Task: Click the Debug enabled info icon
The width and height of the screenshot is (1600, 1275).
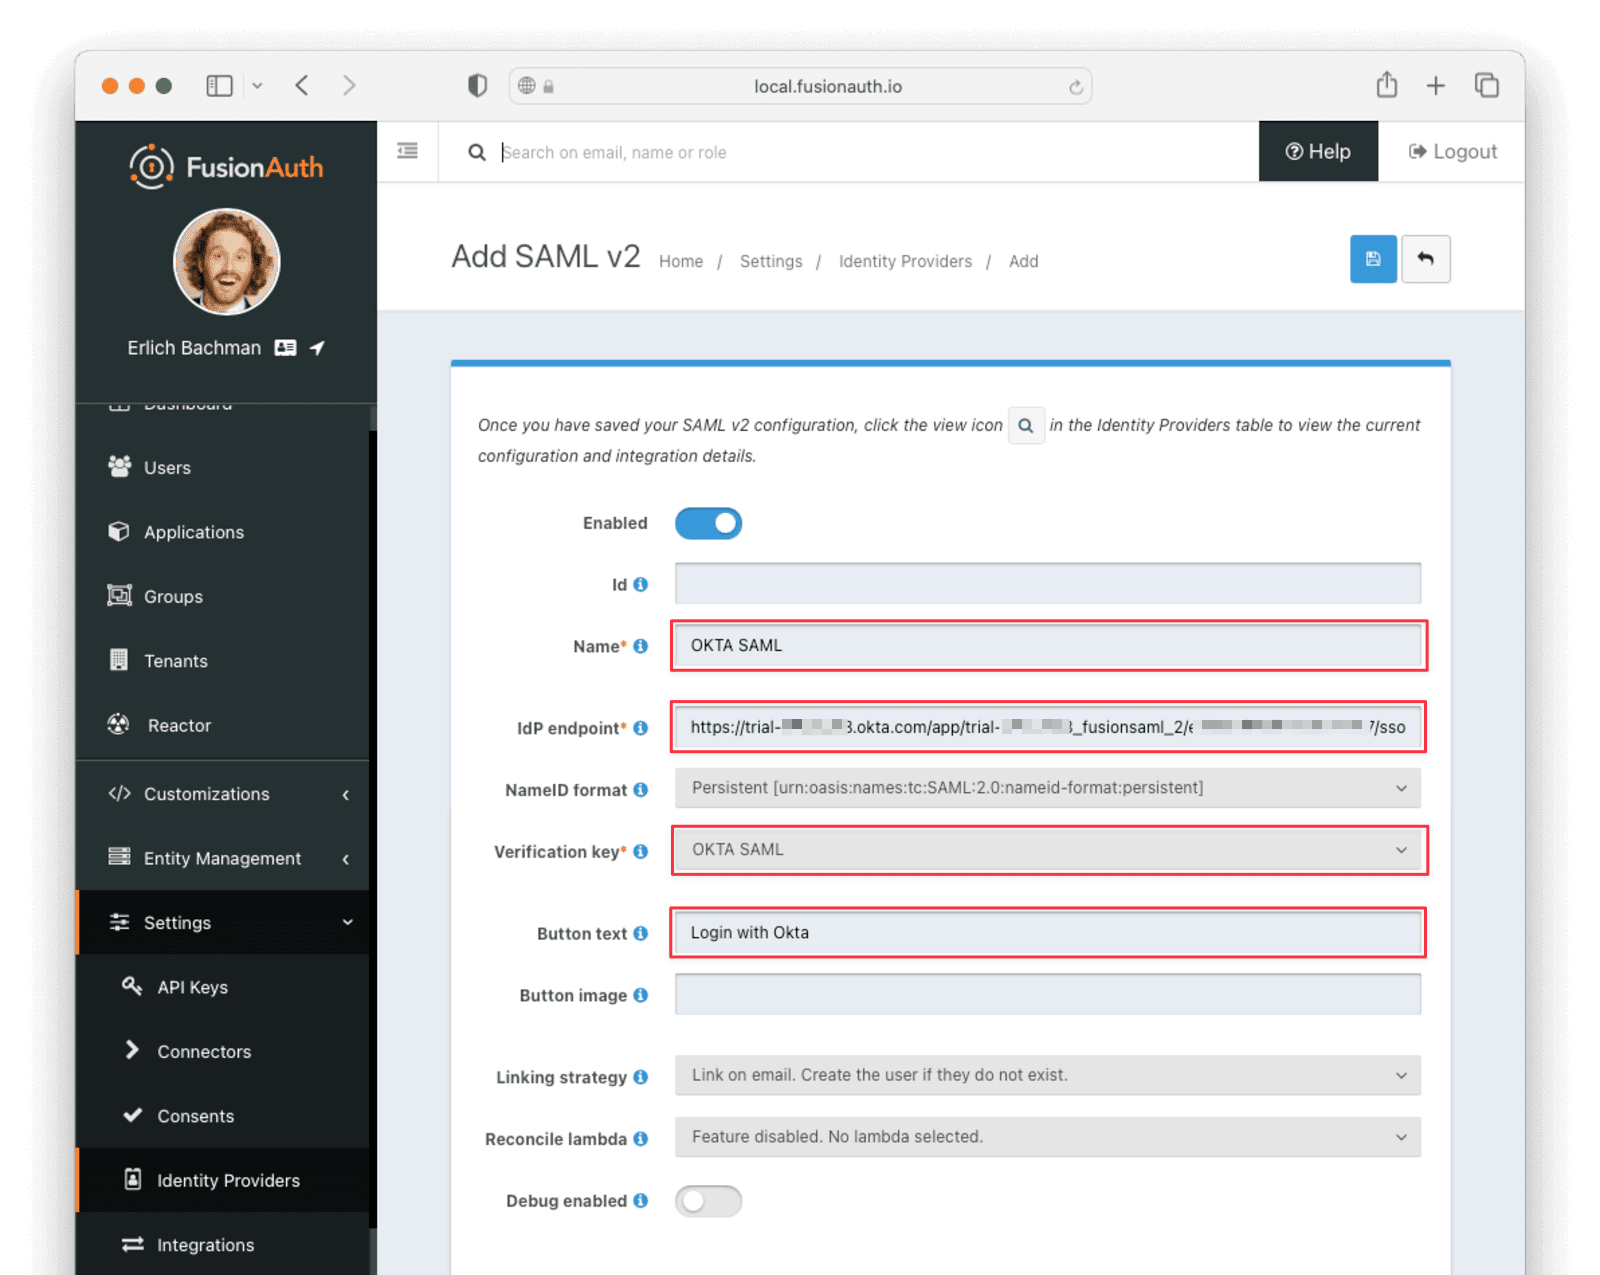Action: (640, 1201)
